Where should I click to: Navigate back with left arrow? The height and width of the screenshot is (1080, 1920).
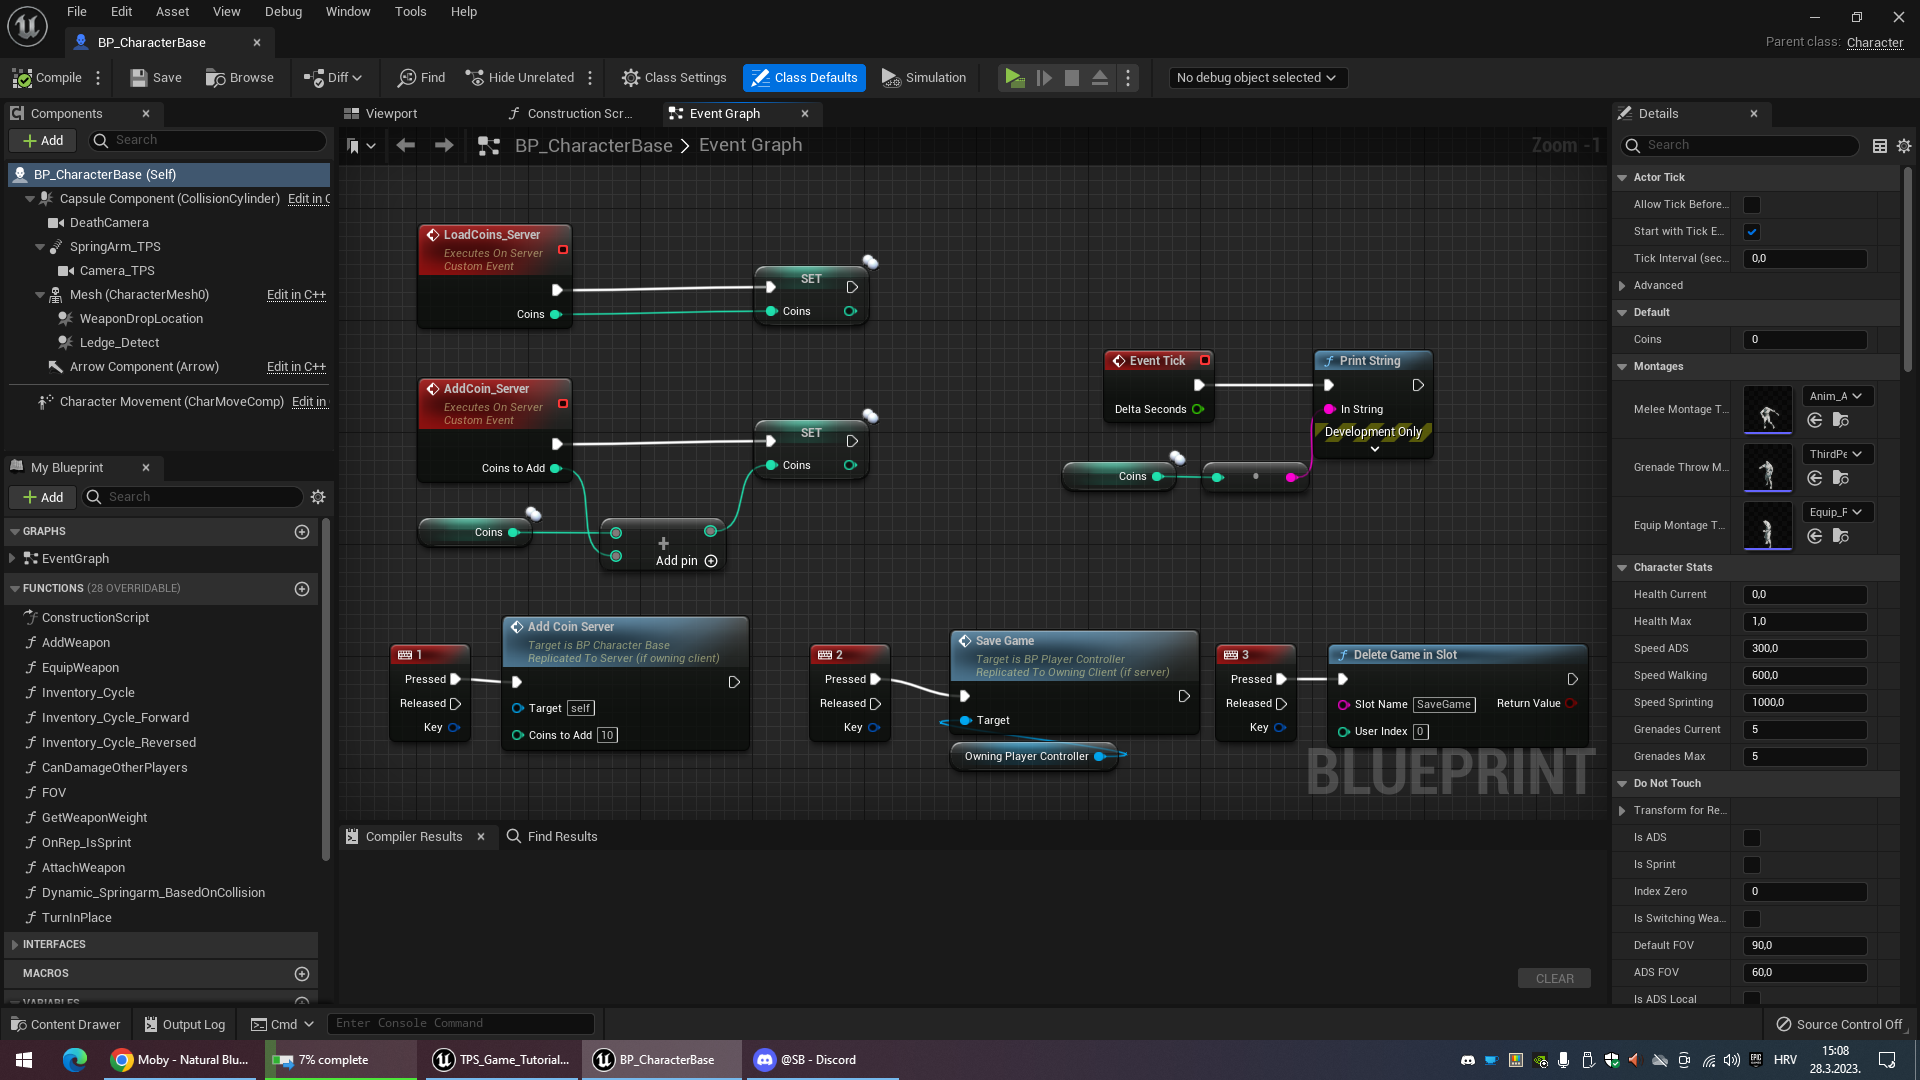pyautogui.click(x=405, y=146)
